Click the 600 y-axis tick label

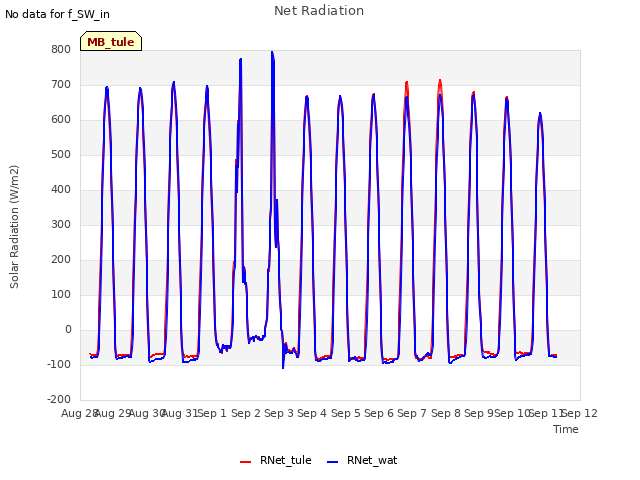pyautogui.click(x=61, y=120)
